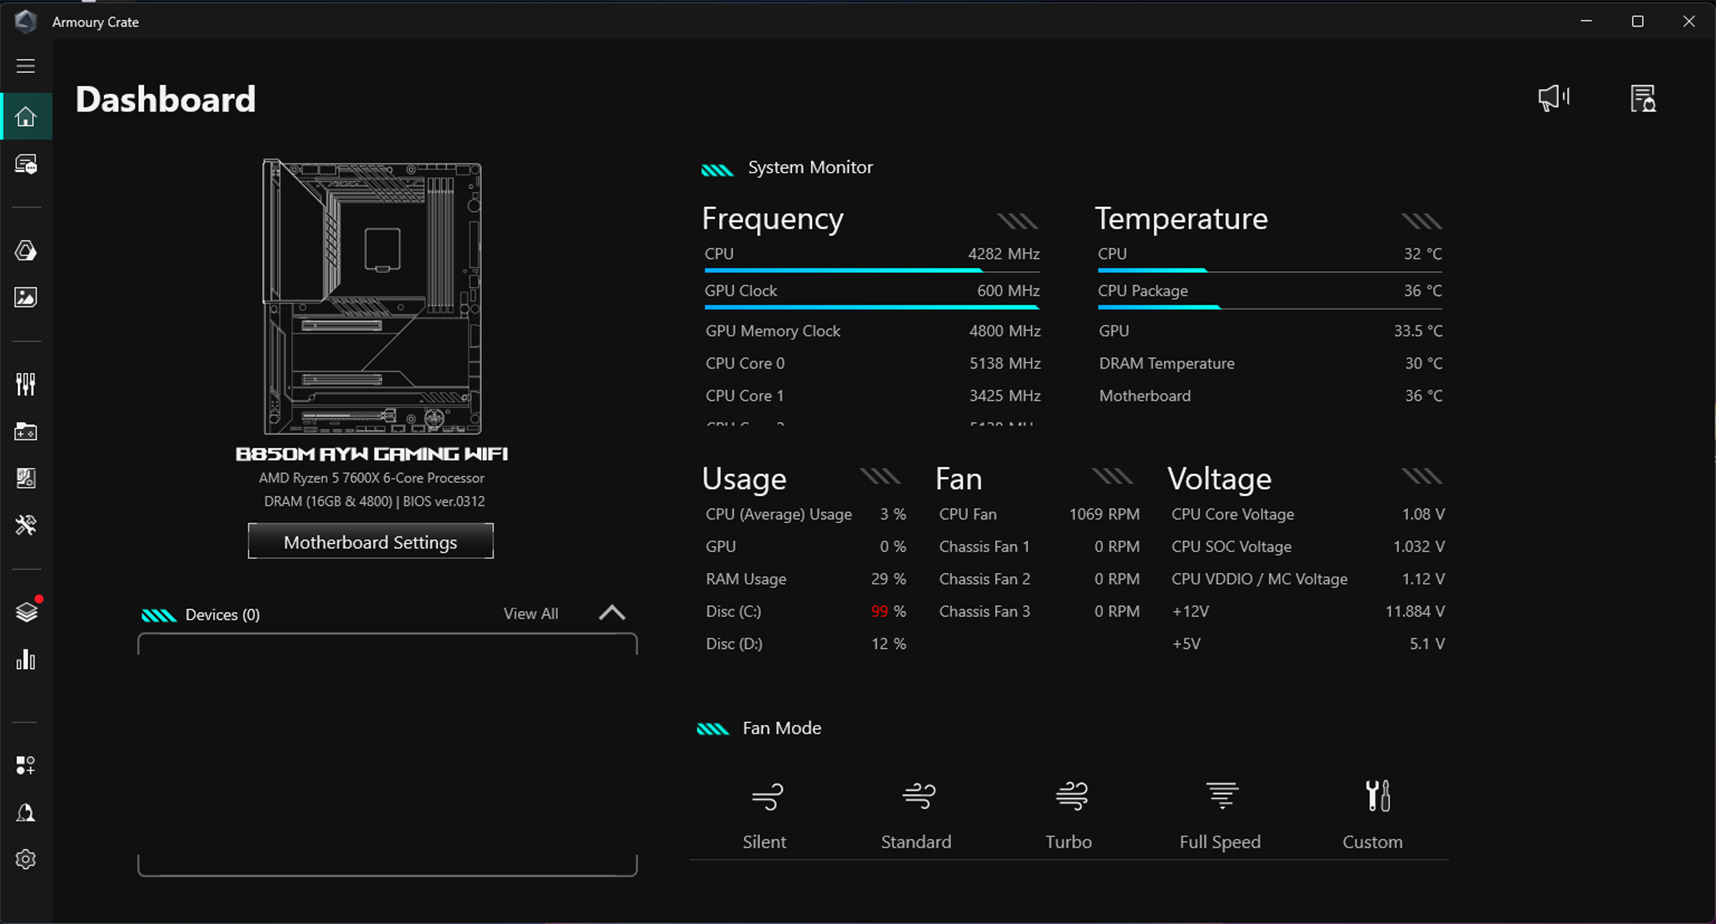Click the stripes icon beside the Fan heading

point(1112,476)
